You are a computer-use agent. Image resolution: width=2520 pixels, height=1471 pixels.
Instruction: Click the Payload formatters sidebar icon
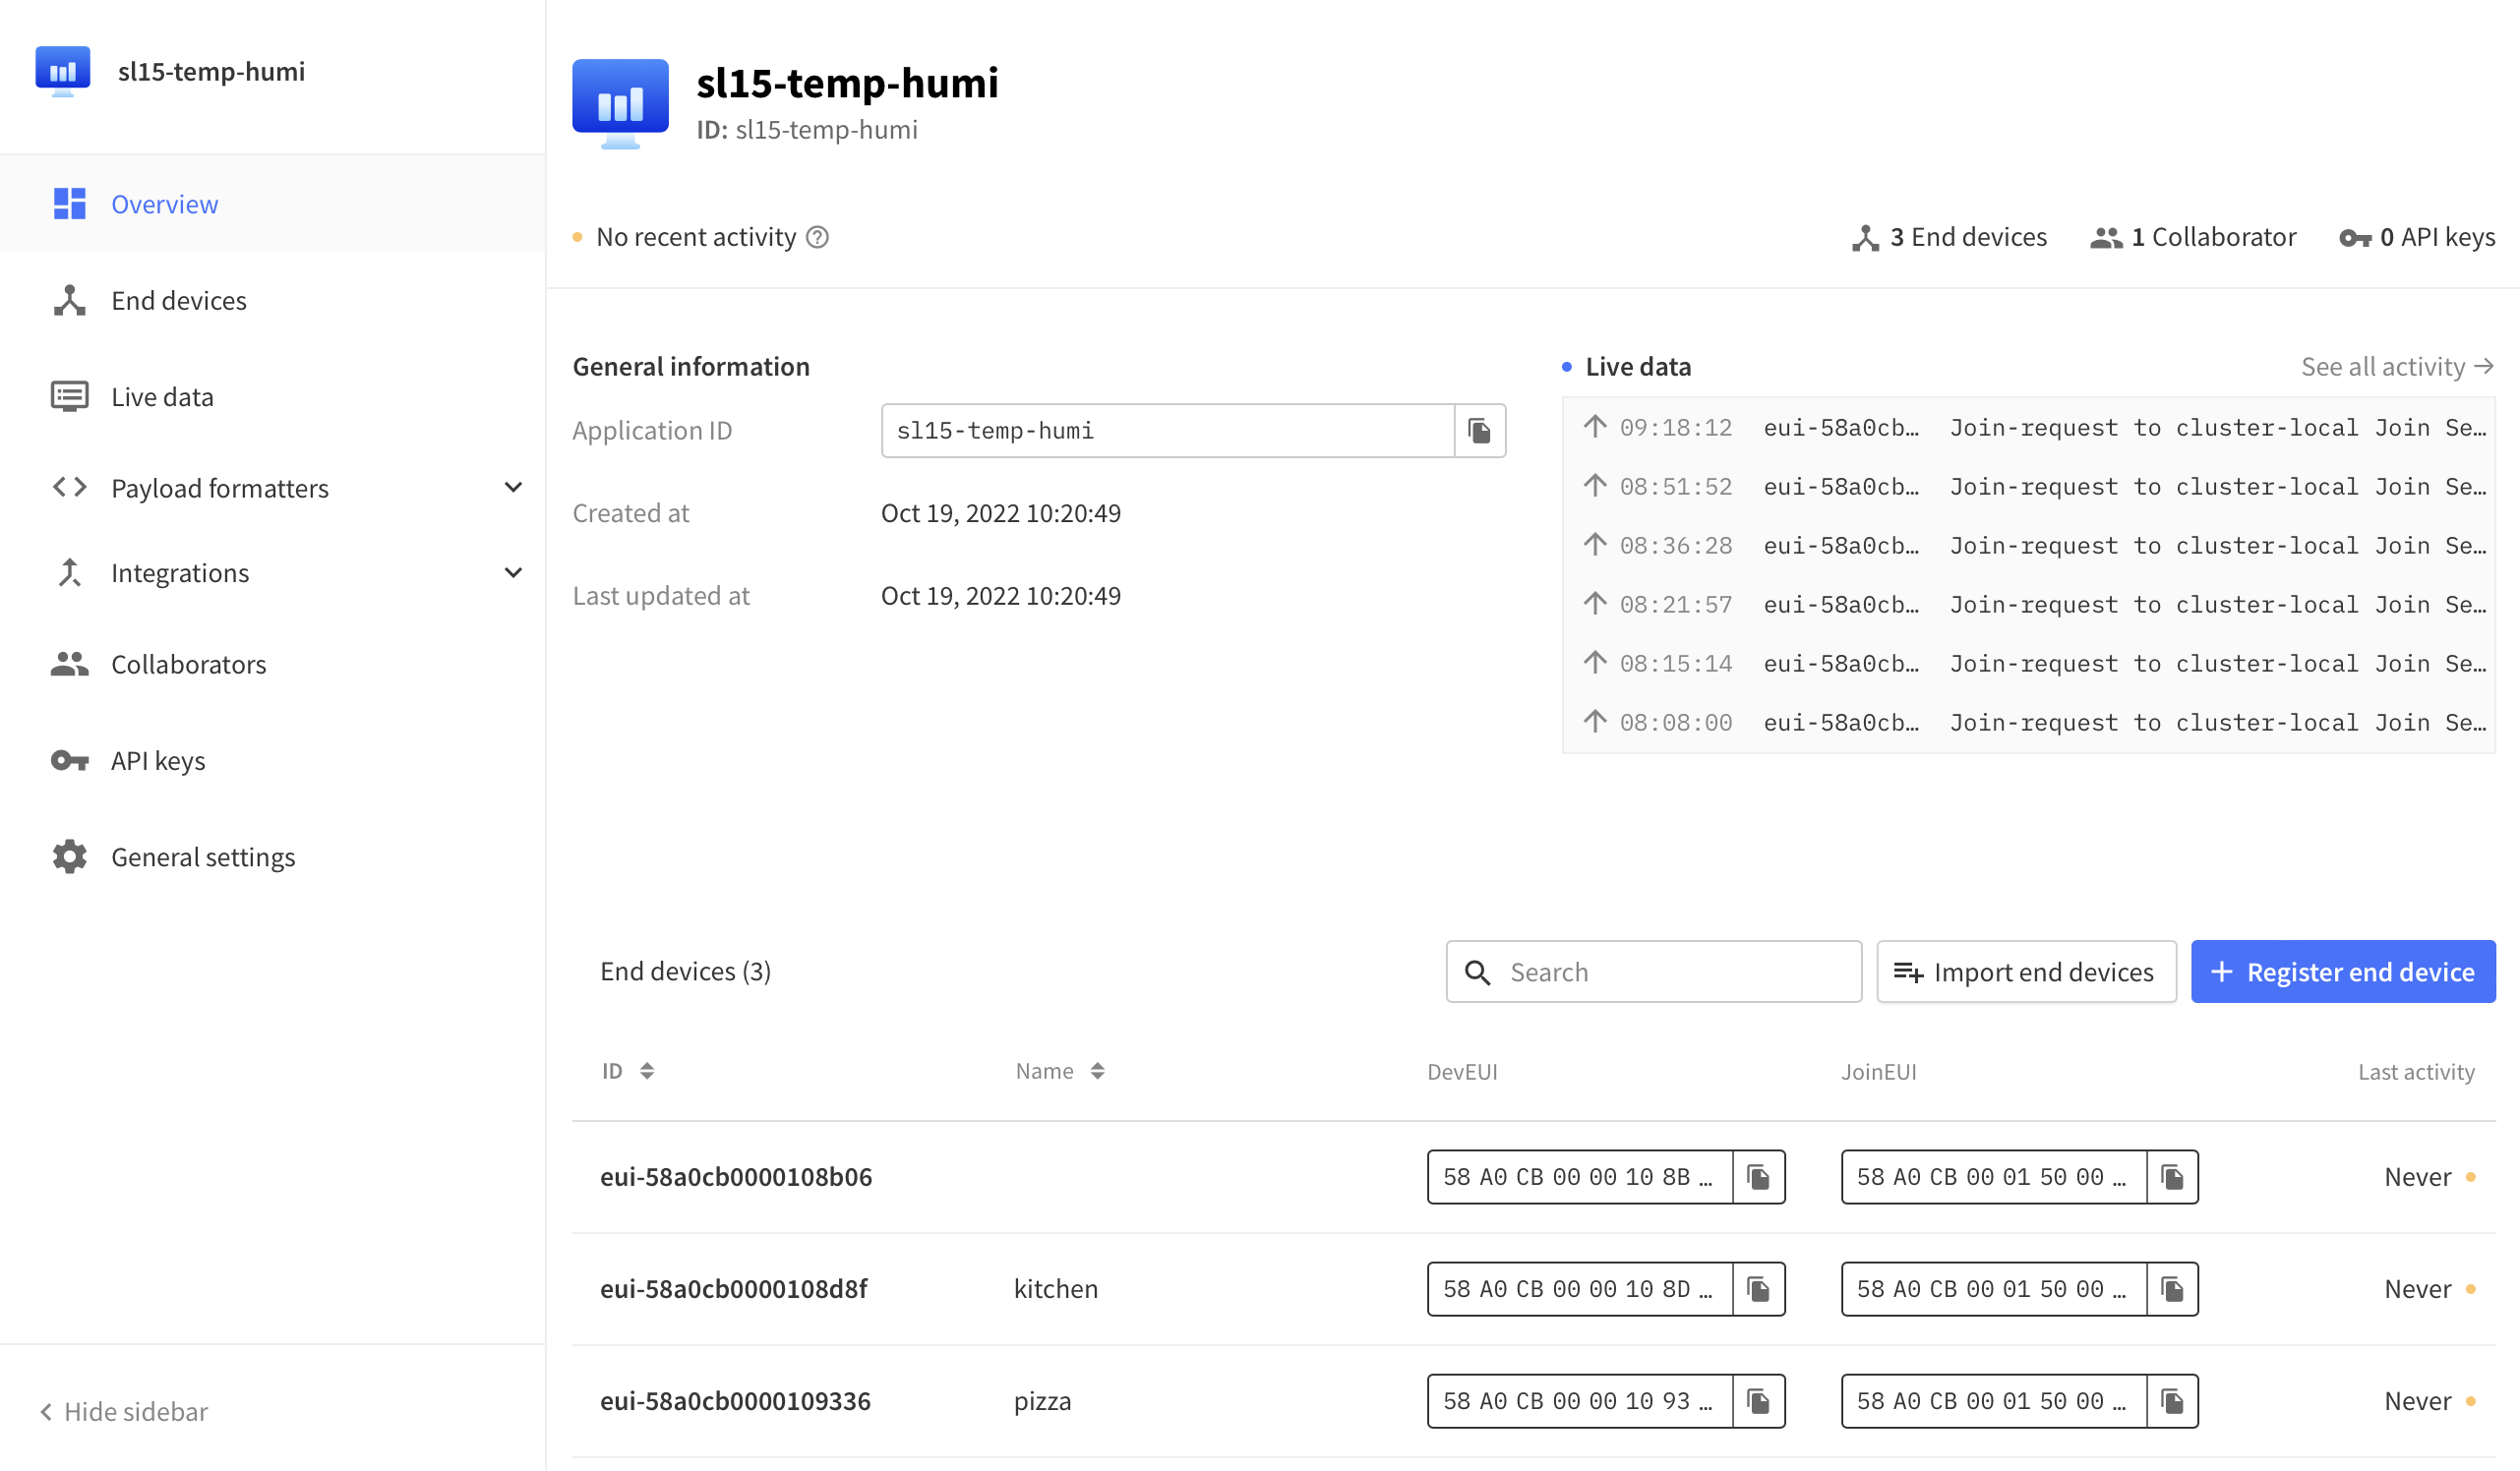(70, 487)
